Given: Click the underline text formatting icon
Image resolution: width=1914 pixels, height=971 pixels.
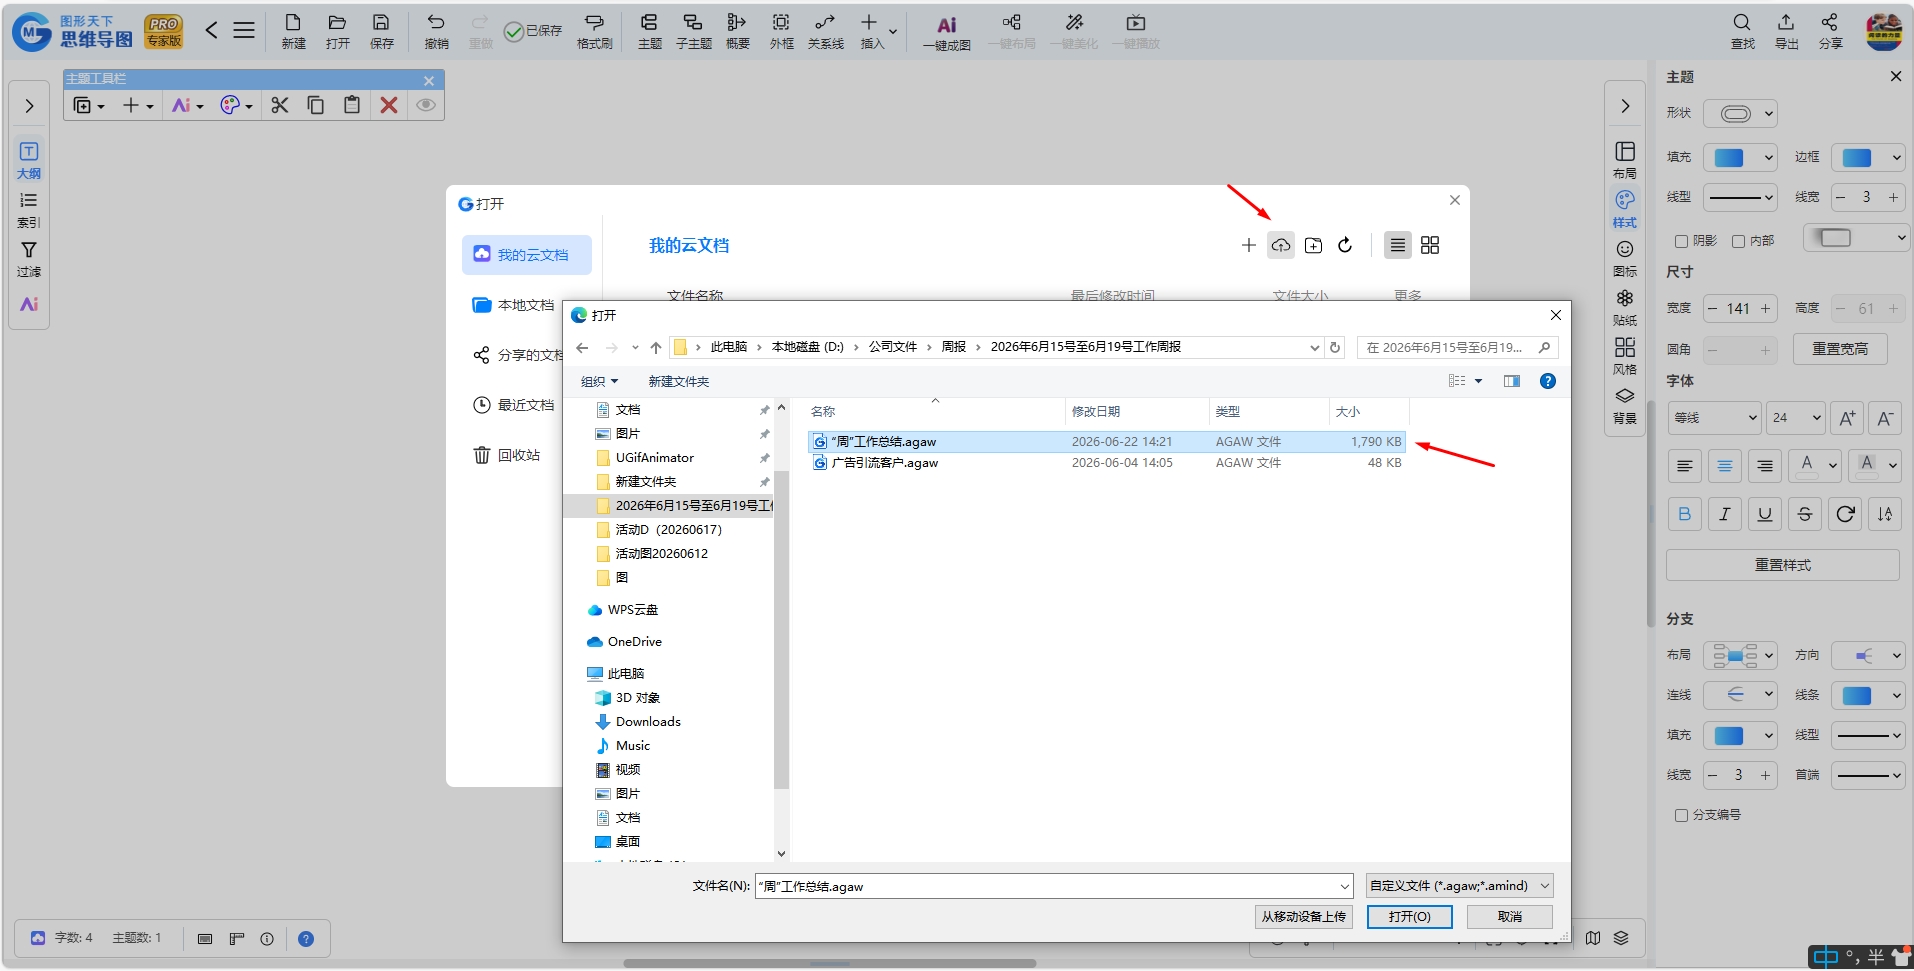Looking at the screenshot, I should click(1765, 514).
